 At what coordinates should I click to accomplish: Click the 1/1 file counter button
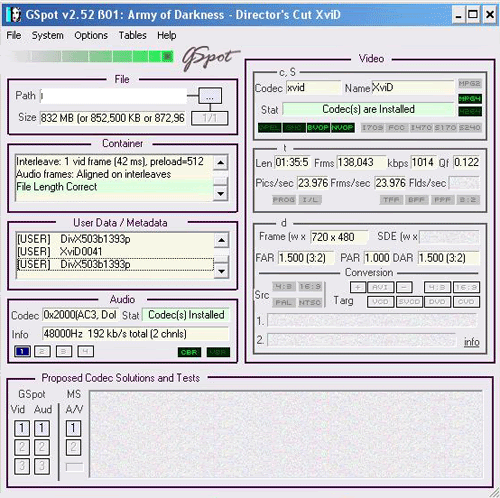(210, 118)
